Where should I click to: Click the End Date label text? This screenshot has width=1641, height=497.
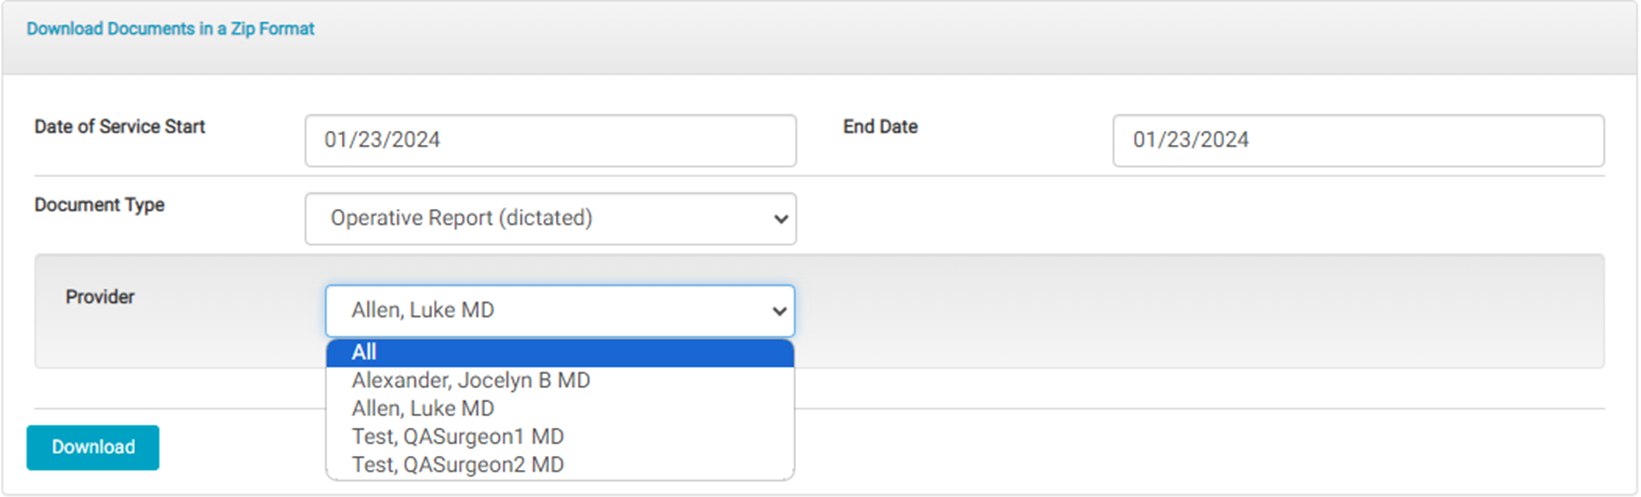[x=880, y=127]
